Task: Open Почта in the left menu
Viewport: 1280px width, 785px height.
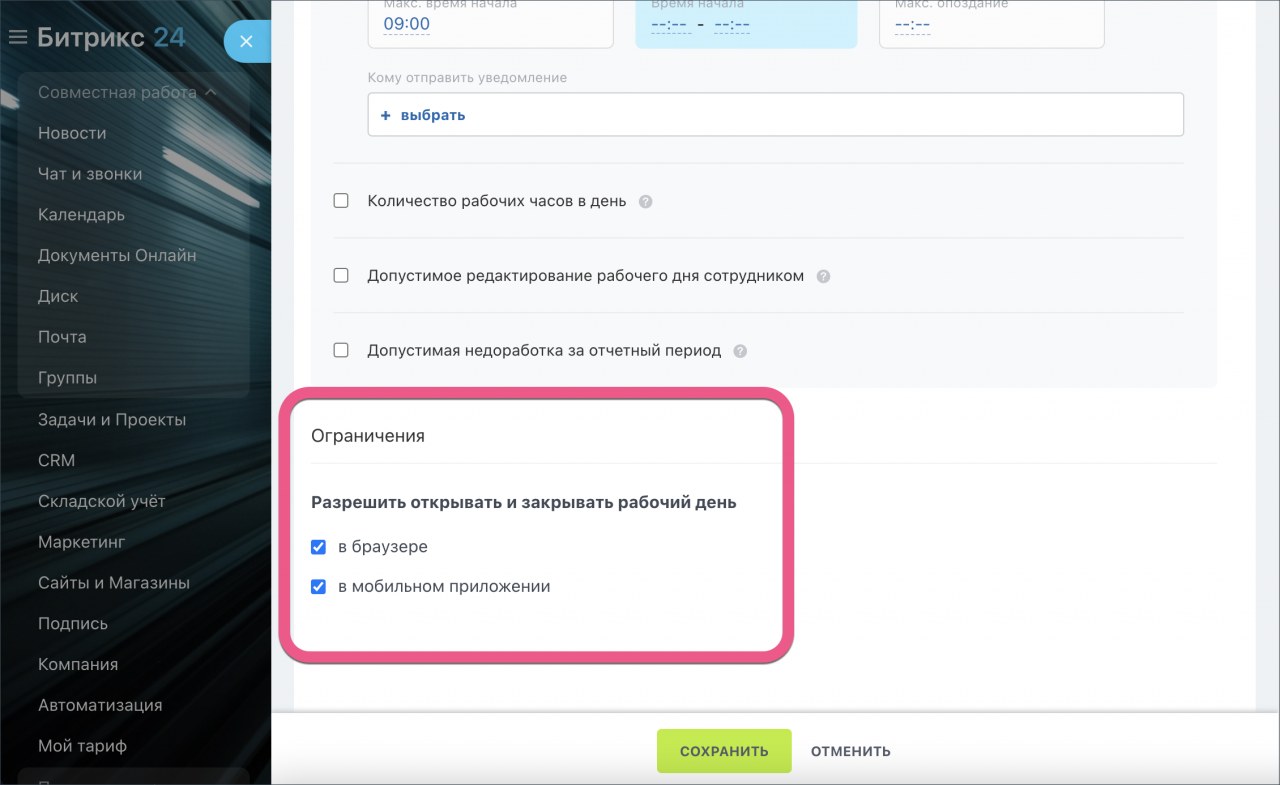Action: [62, 337]
